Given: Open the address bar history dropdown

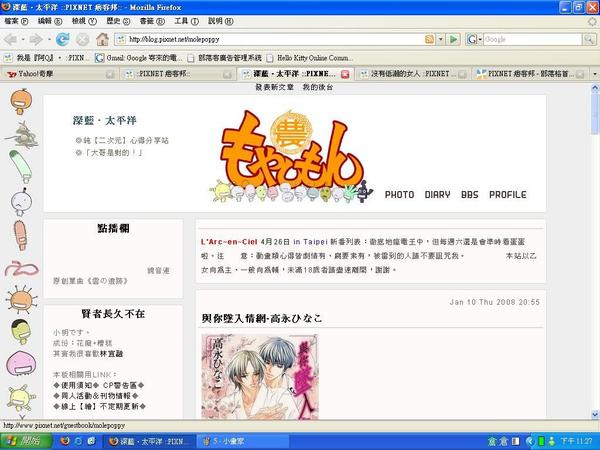Looking at the screenshot, I should click(440, 39).
